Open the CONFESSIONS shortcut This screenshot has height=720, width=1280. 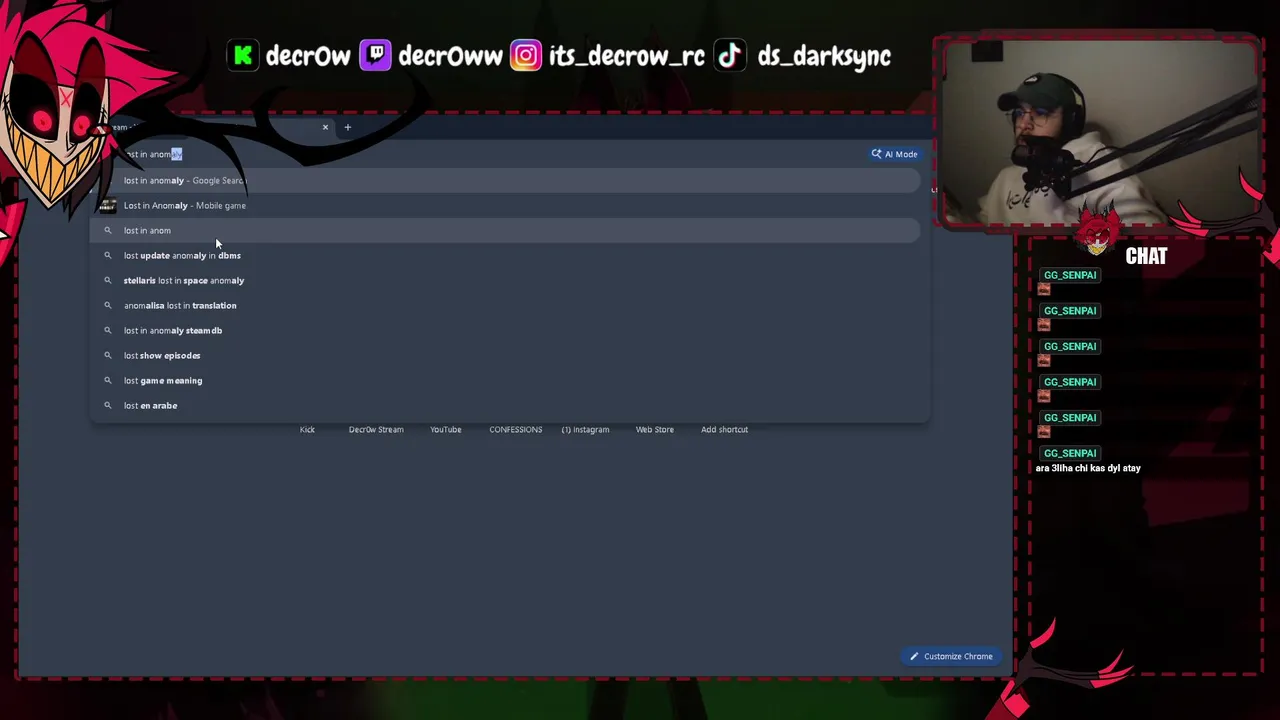click(x=516, y=429)
